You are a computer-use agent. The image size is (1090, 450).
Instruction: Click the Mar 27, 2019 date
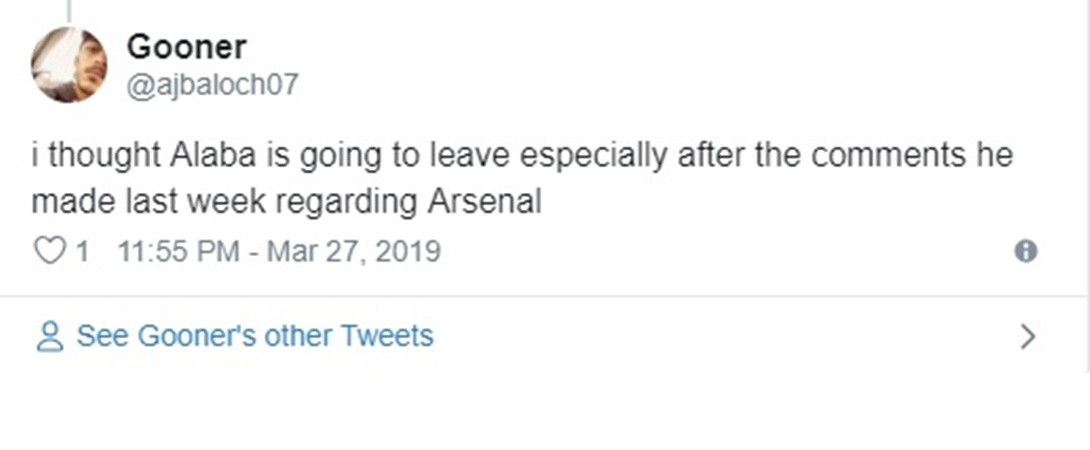[354, 250]
